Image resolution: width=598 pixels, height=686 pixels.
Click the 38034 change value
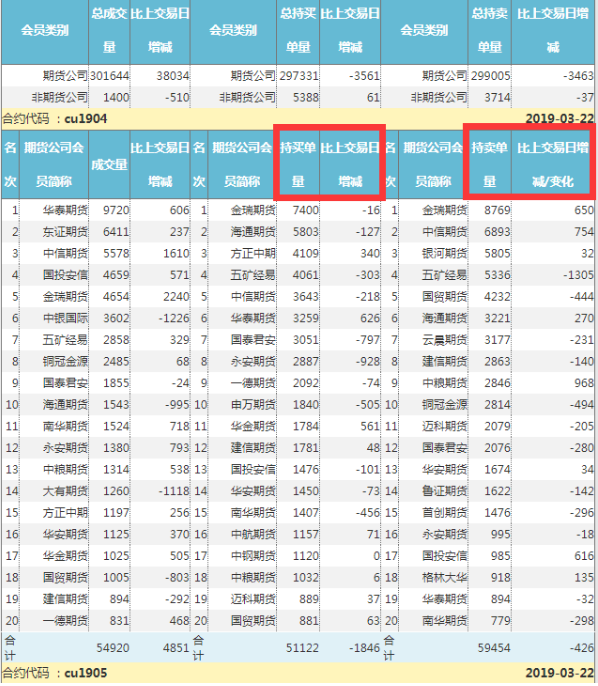pos(173,76)
